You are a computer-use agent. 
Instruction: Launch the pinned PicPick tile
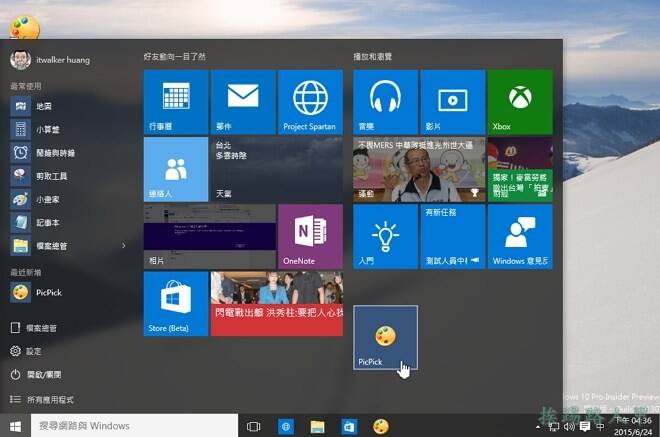click(x=386, y=338)
